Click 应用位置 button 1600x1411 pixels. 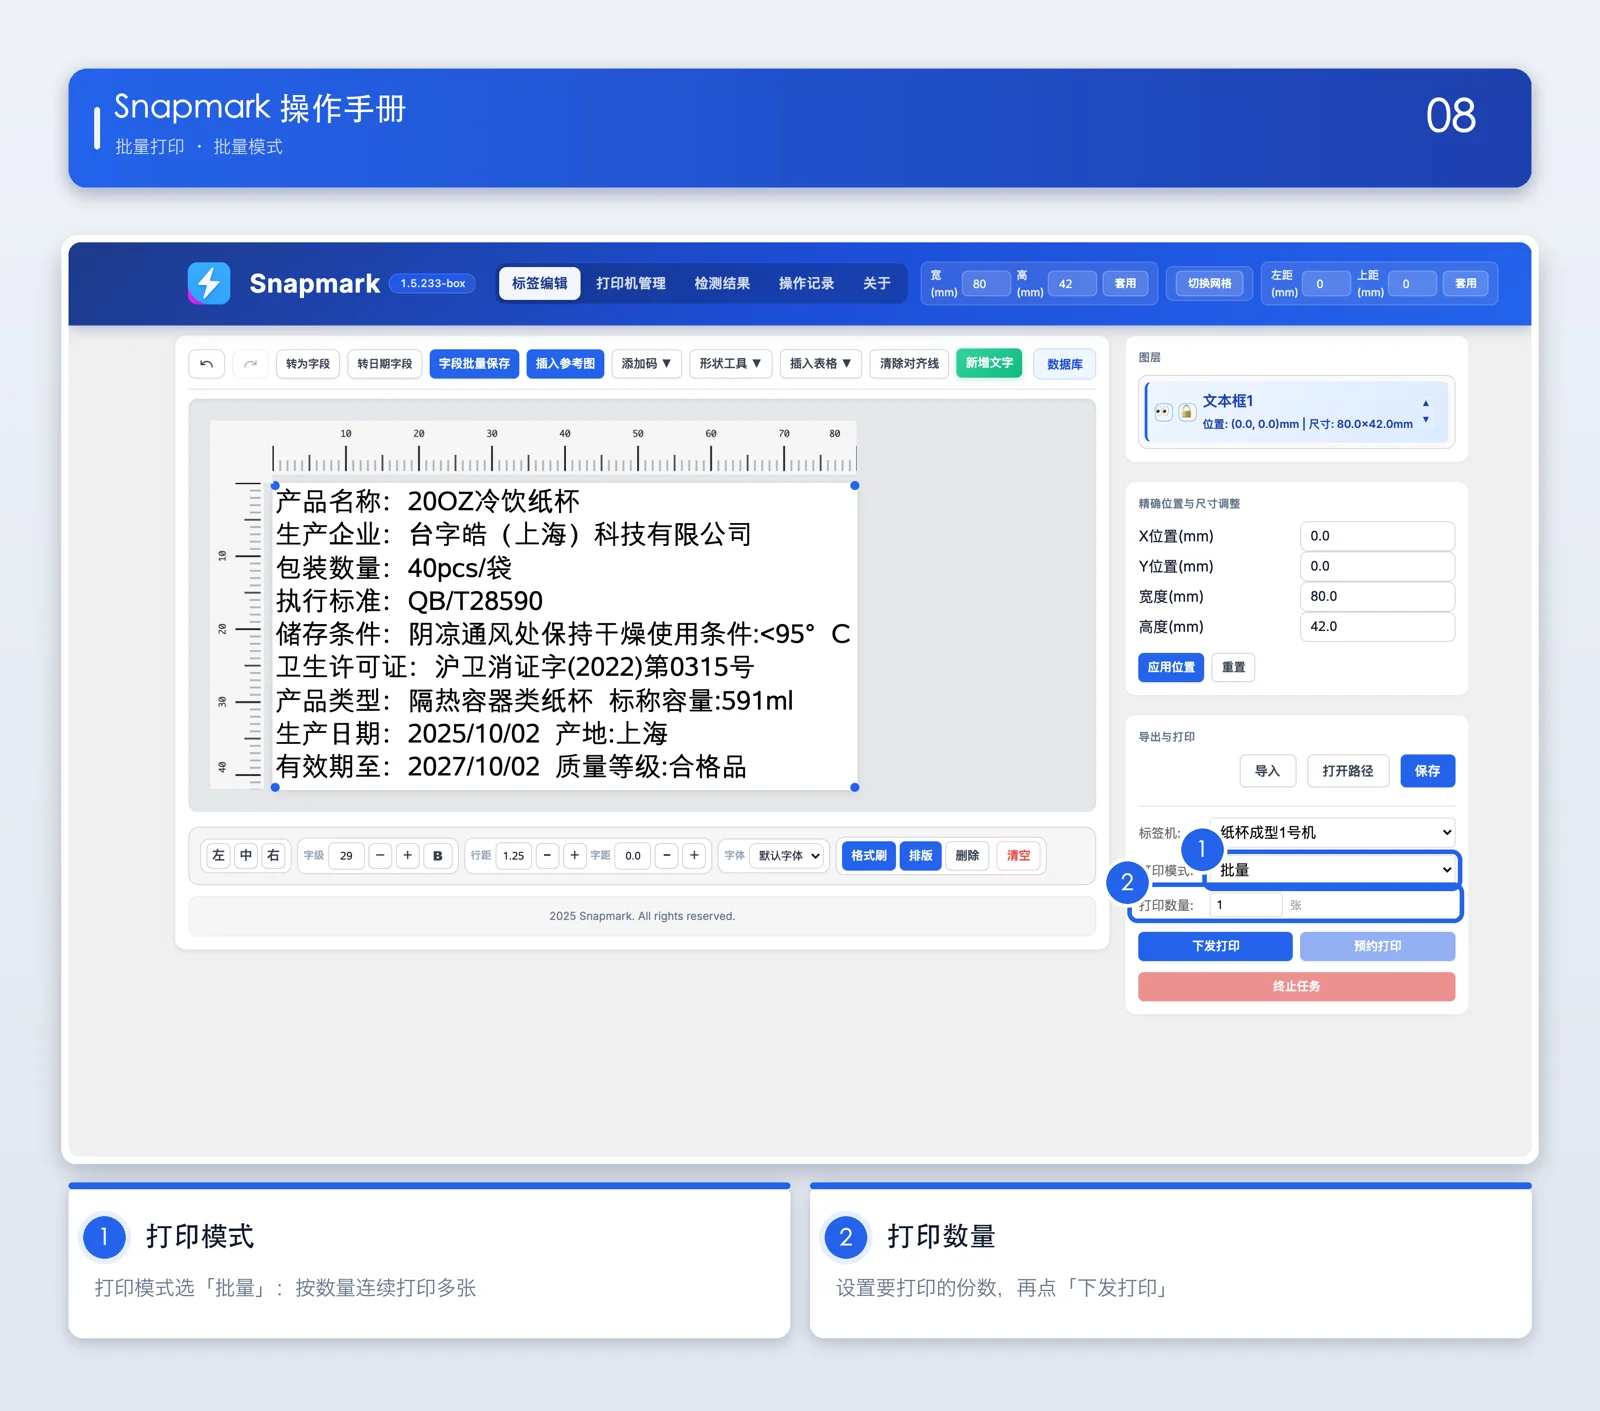(1171, 667)
